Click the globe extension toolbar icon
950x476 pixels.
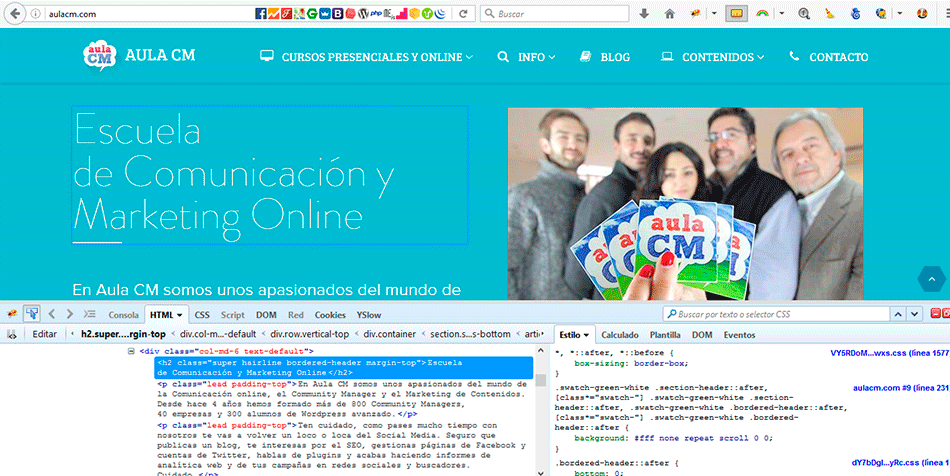click(x=882, y=13)
